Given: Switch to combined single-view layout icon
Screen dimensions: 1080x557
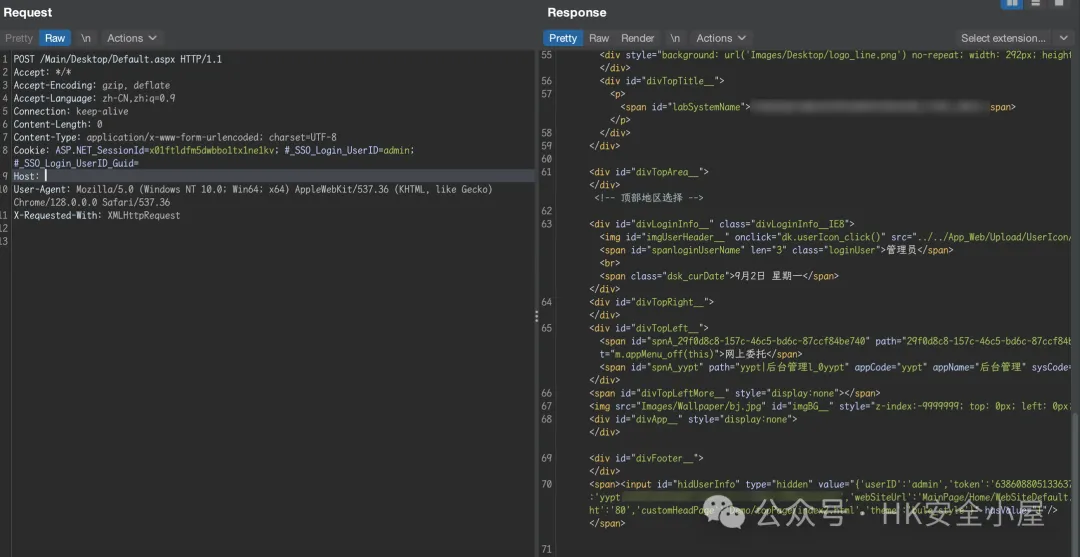Looking at the screenshot, I should tap(1059, 3).
